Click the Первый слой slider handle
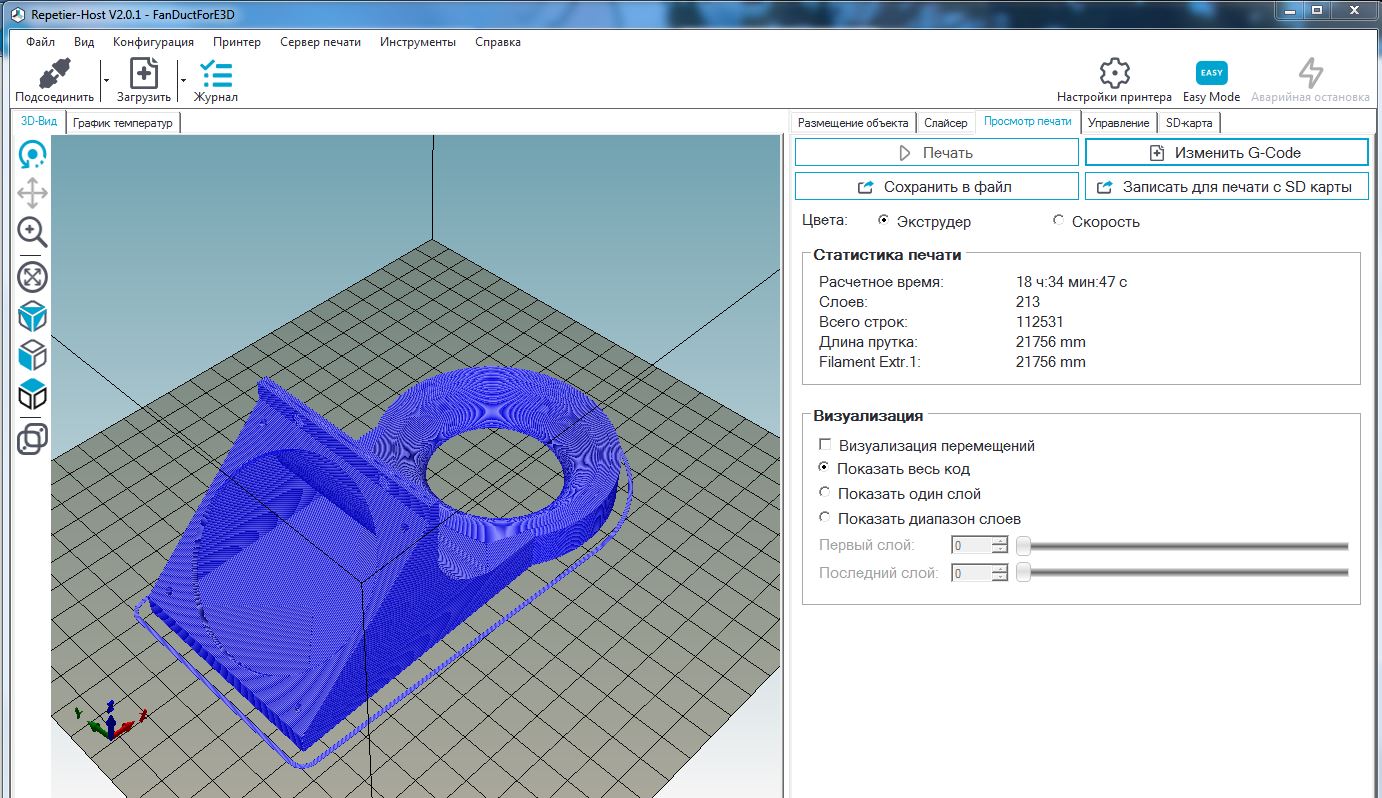This screenshot has height=798, width=1382. 1023,546
